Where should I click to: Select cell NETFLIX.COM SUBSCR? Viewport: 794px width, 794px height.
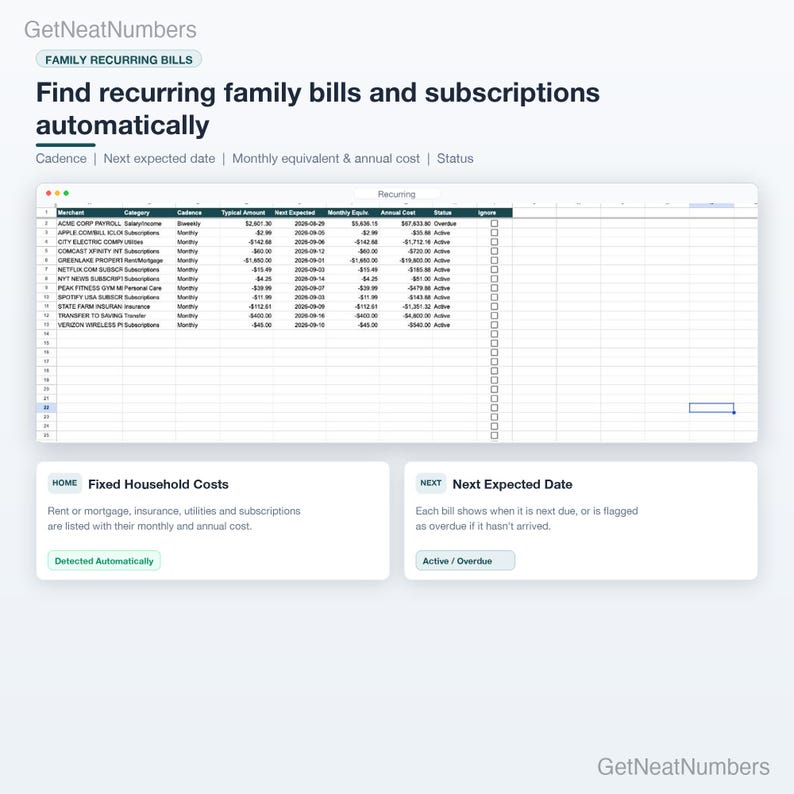[x=90, y=269]
